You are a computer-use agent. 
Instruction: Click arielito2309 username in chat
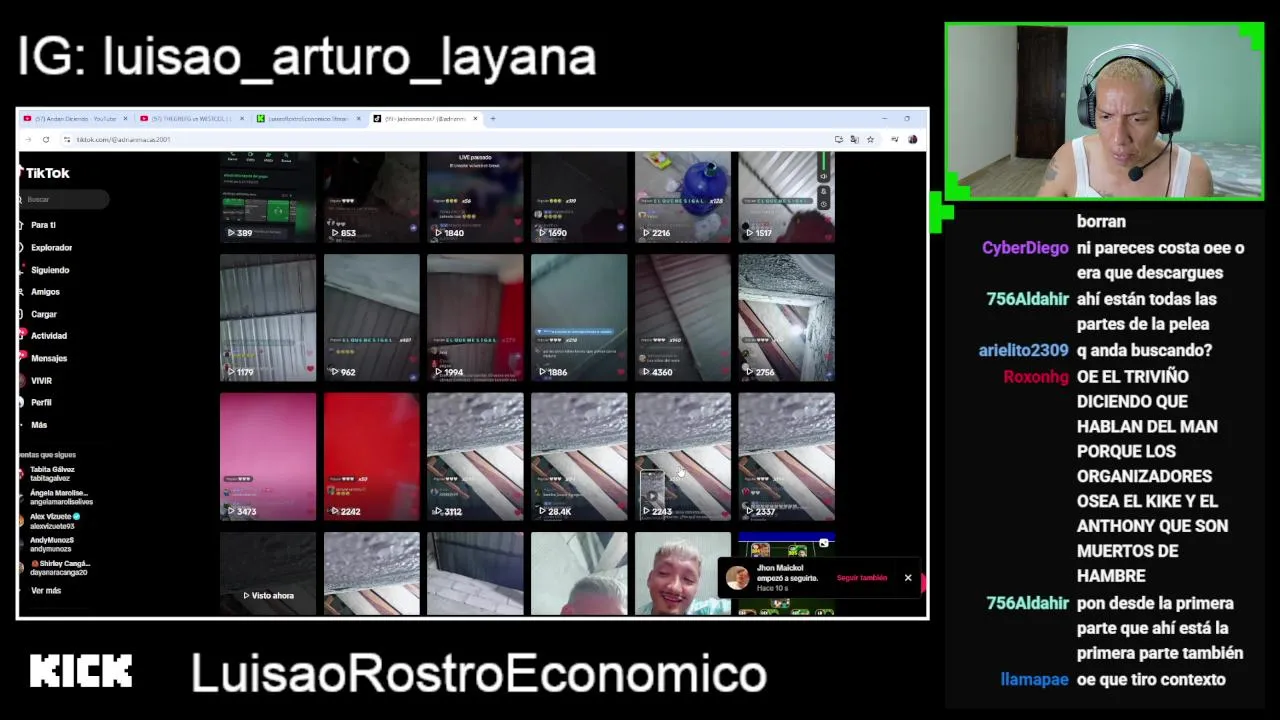point(1024,351)
